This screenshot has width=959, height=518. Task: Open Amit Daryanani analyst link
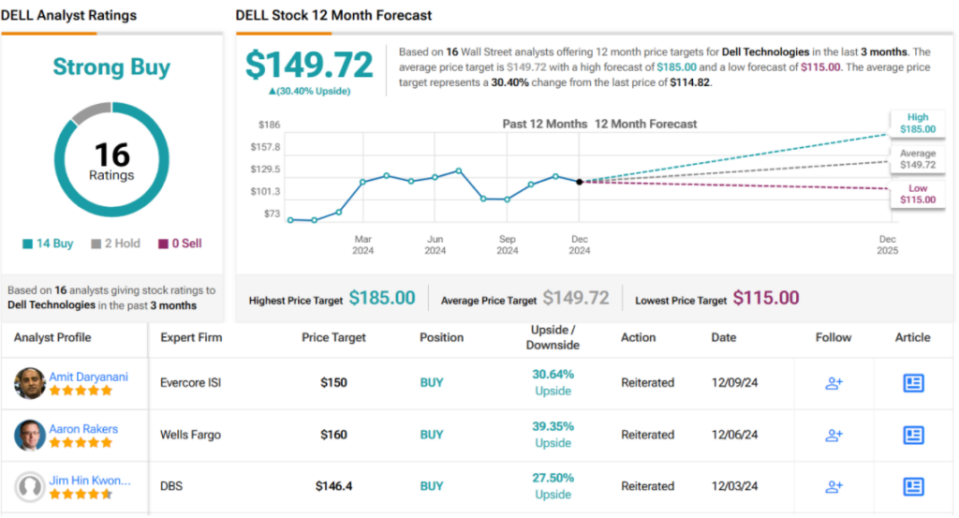pos(89,377)
